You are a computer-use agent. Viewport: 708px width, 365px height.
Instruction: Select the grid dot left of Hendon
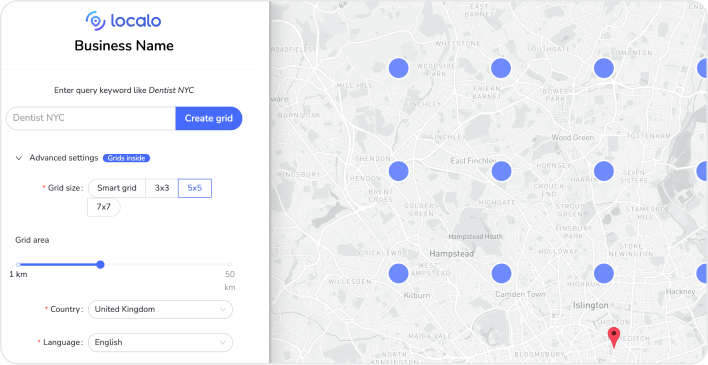point(399,171)
